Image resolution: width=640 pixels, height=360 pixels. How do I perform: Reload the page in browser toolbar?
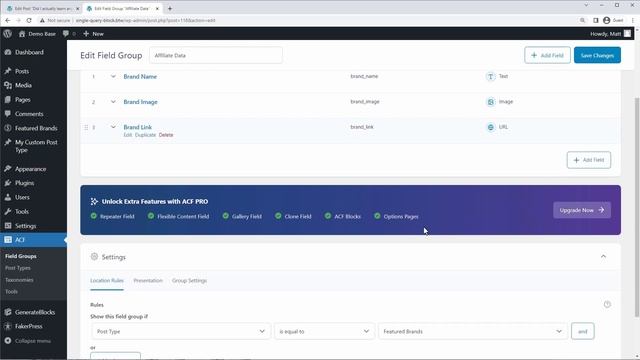29,20
